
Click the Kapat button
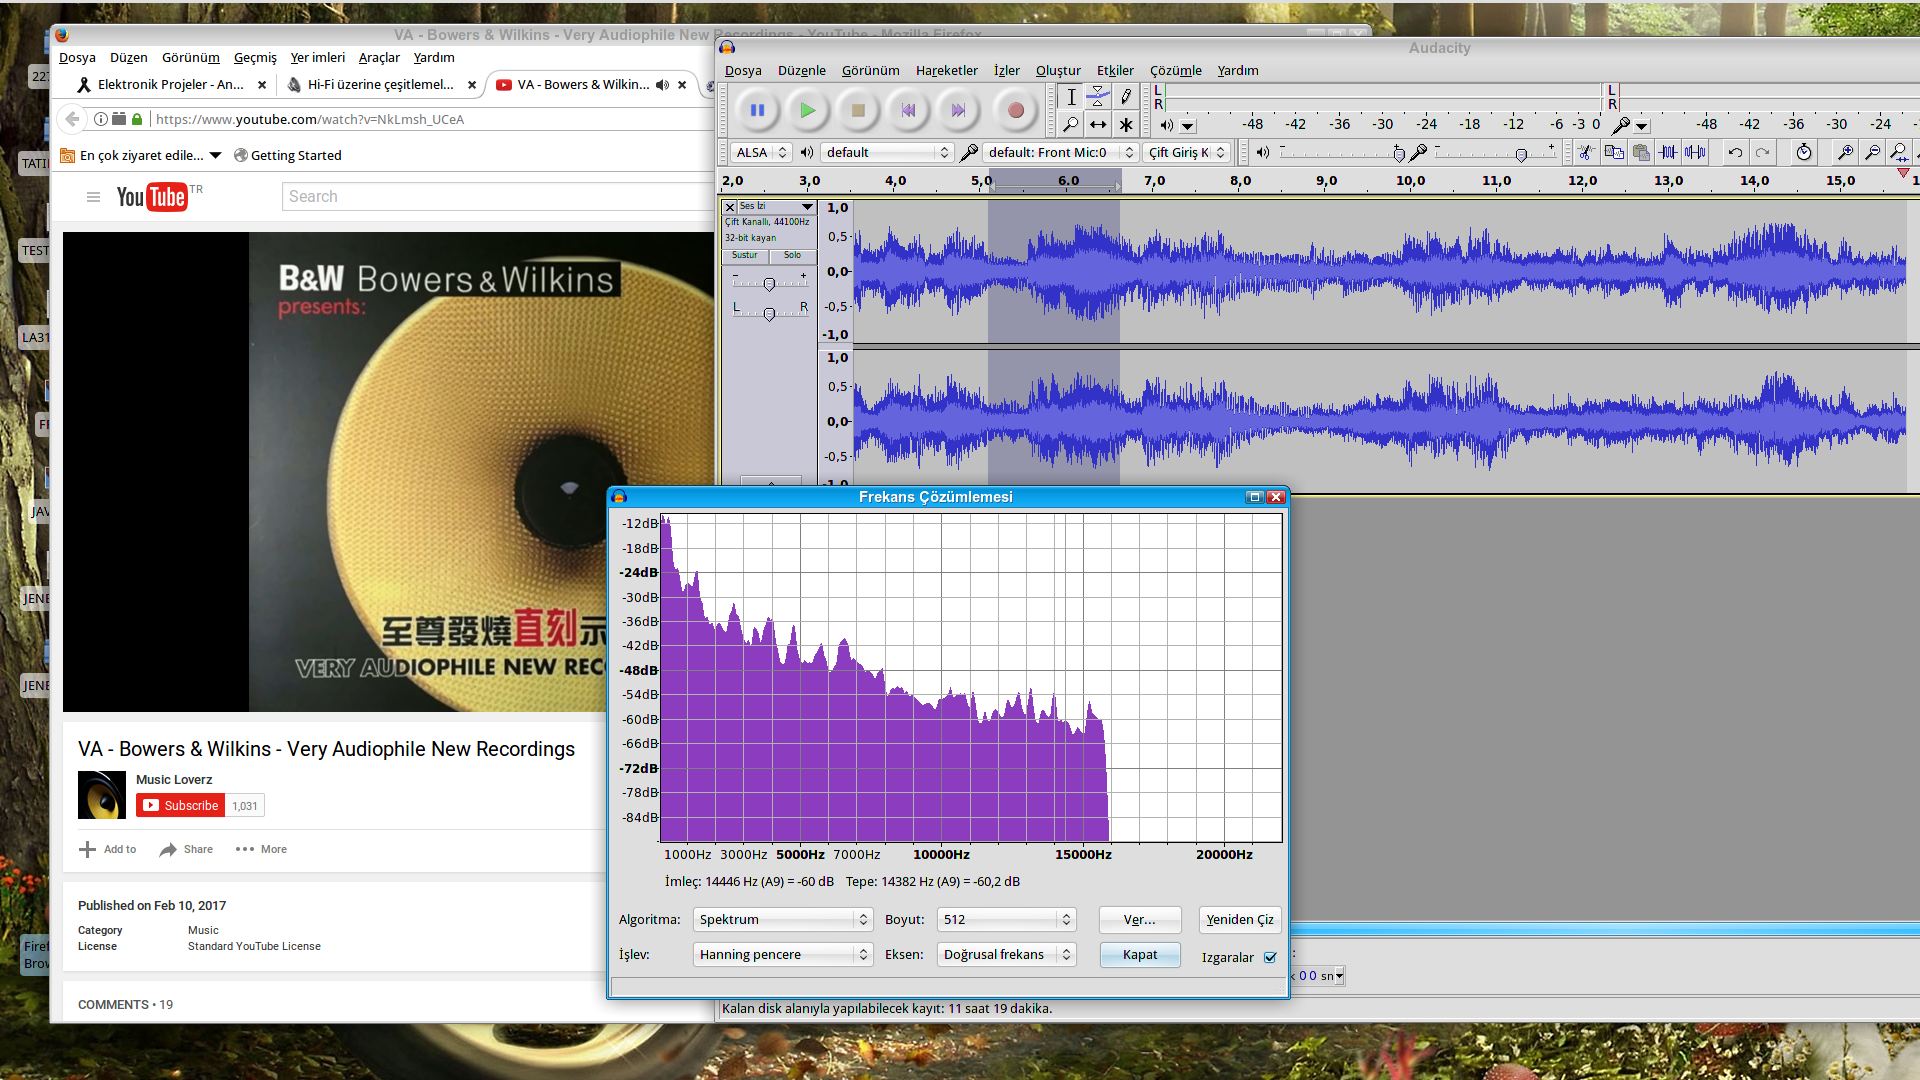pyautogui.click(x=1139, y=954)
